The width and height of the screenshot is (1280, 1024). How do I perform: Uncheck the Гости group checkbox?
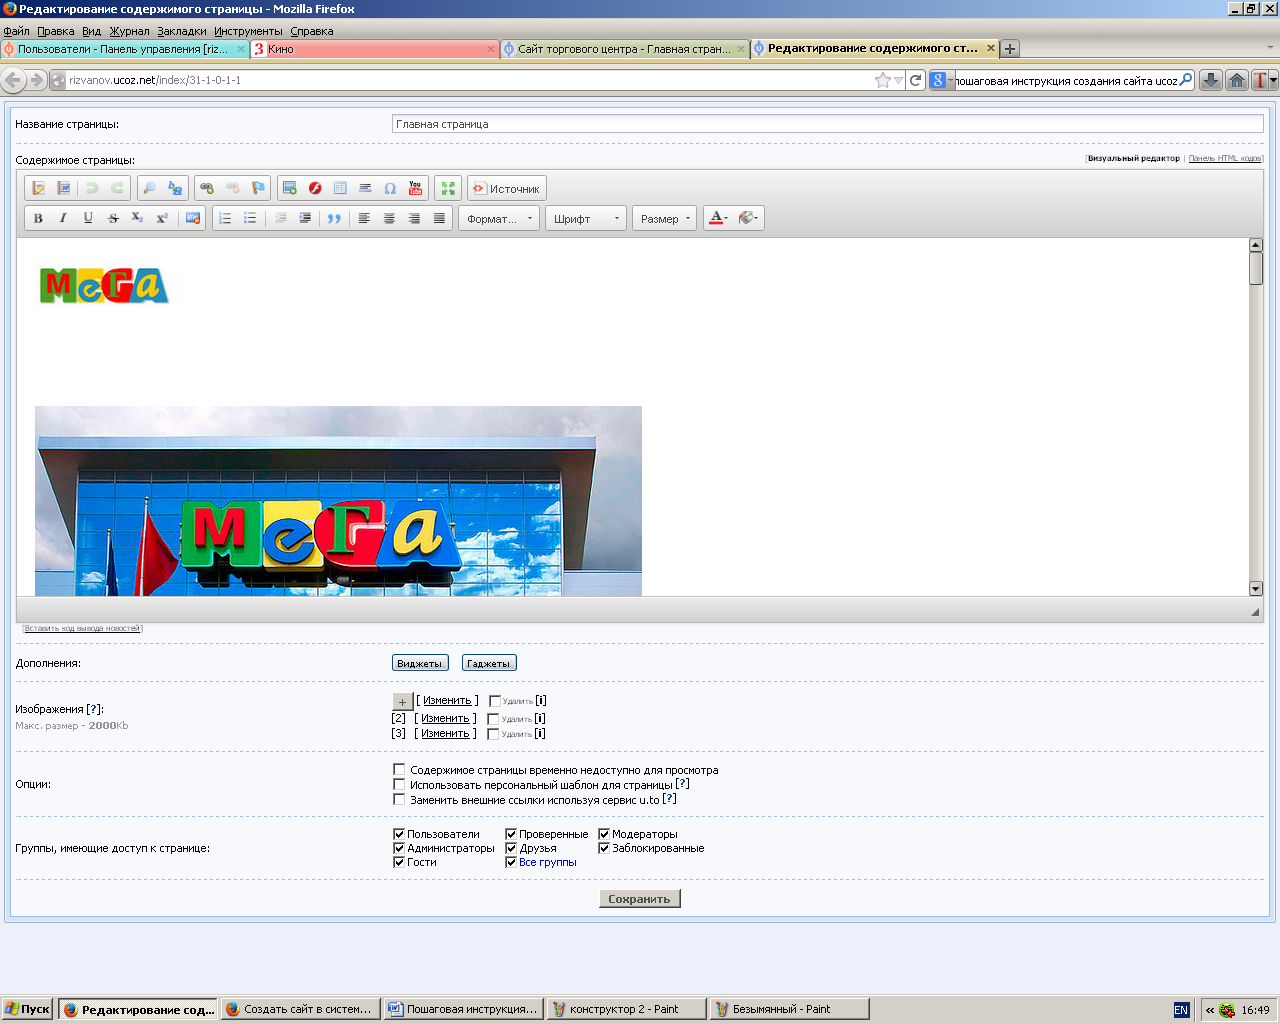pyautogui.click(x=399, y=862)
